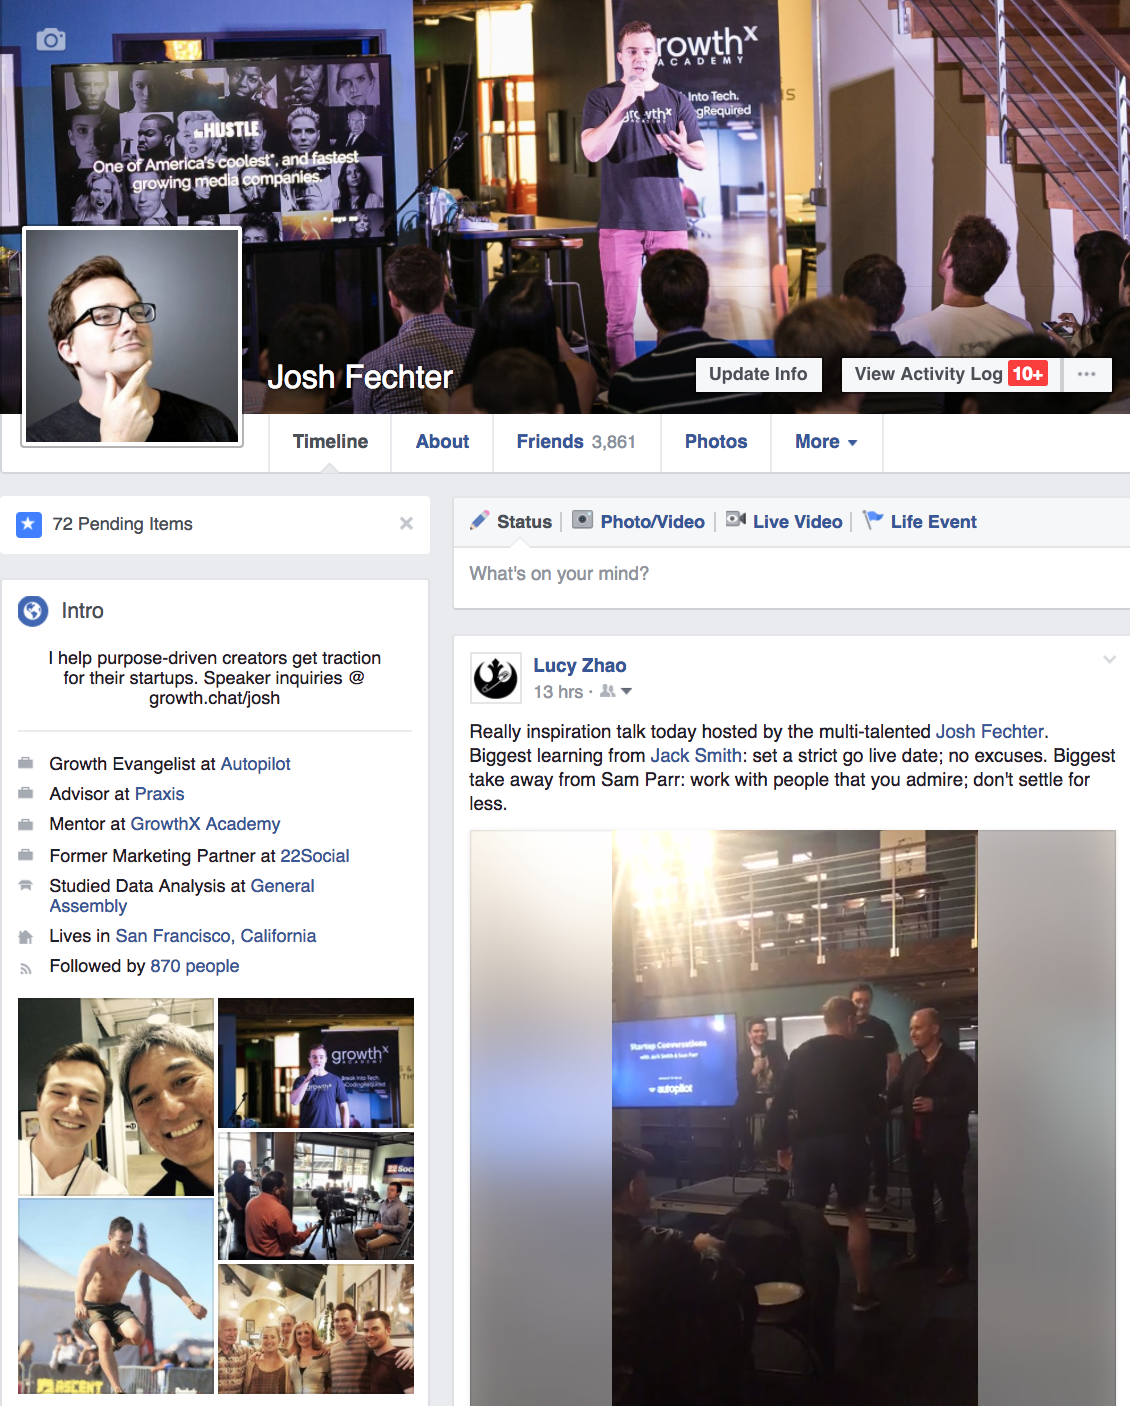The image size is (1130, 1406).
Task: Dismiss the 72 Pending Items notice
Action: coord(406,523)
